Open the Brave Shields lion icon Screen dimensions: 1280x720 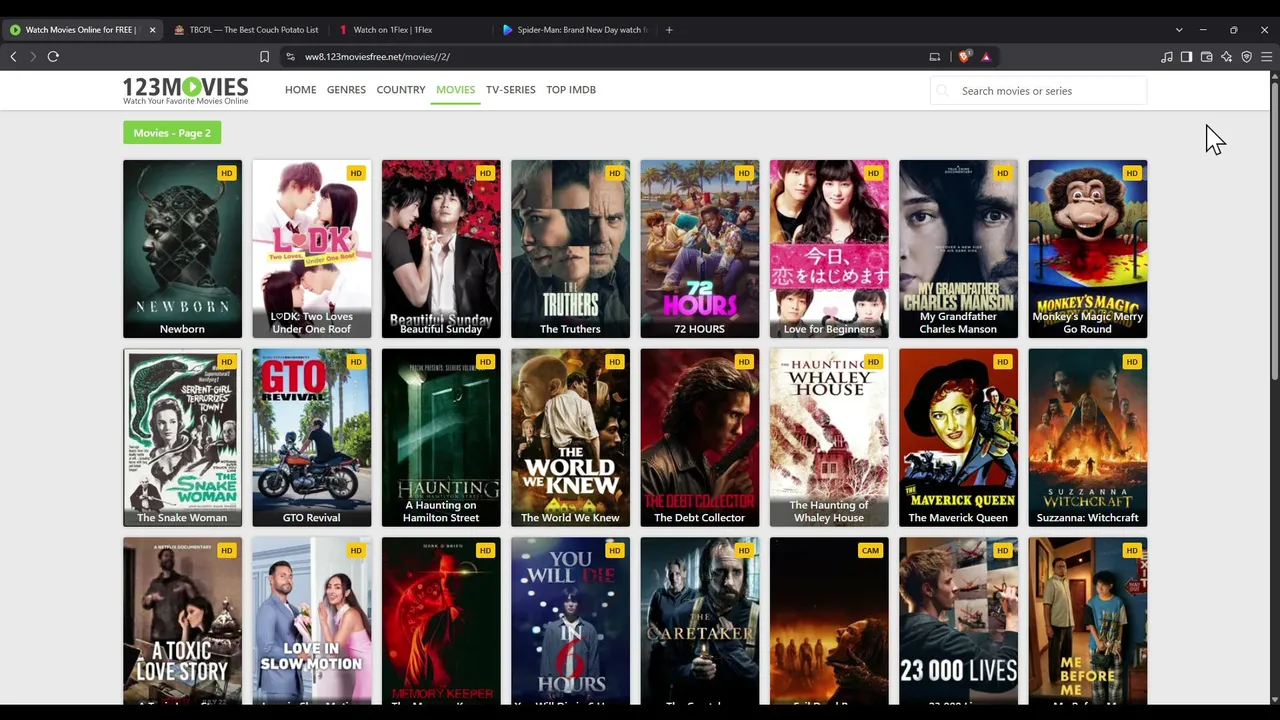coord(963,57)
